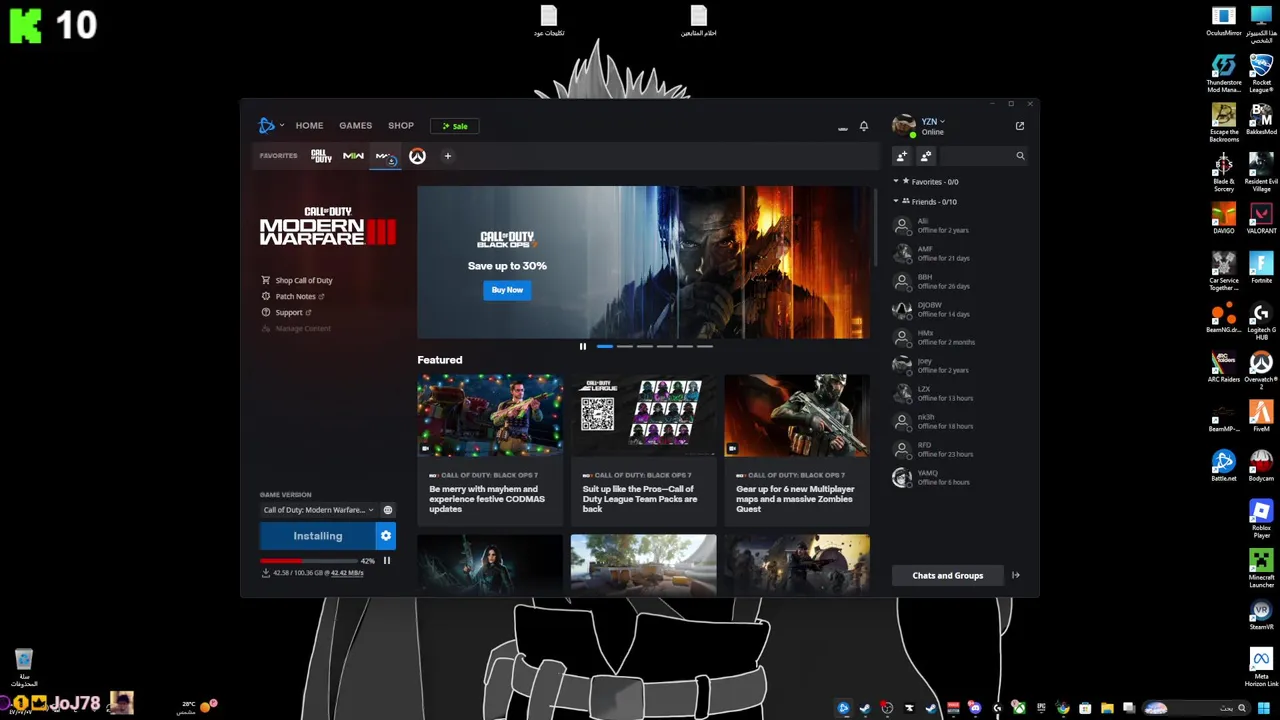Go to GAMES tab
Screen dimensions: 1280x720
(x=355, y=126)
